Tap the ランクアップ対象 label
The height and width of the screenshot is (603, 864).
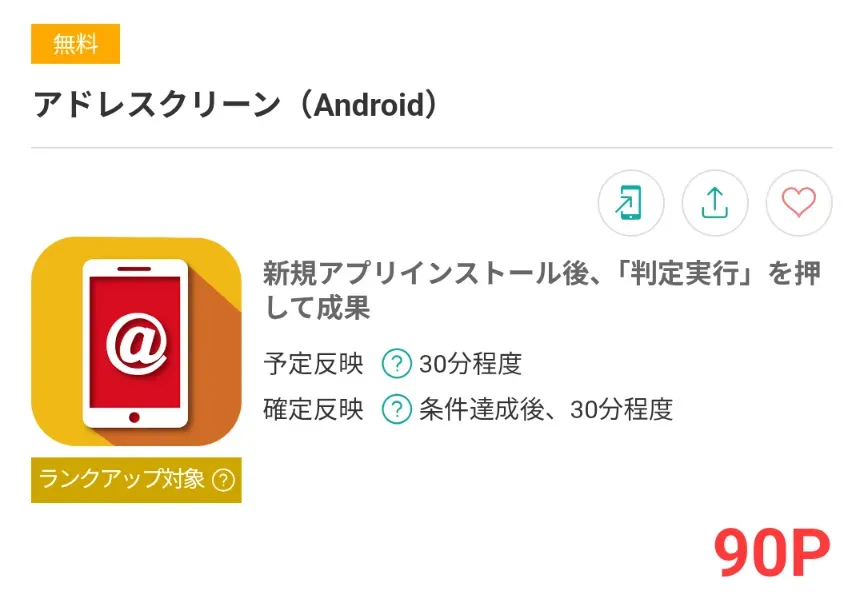121,479
